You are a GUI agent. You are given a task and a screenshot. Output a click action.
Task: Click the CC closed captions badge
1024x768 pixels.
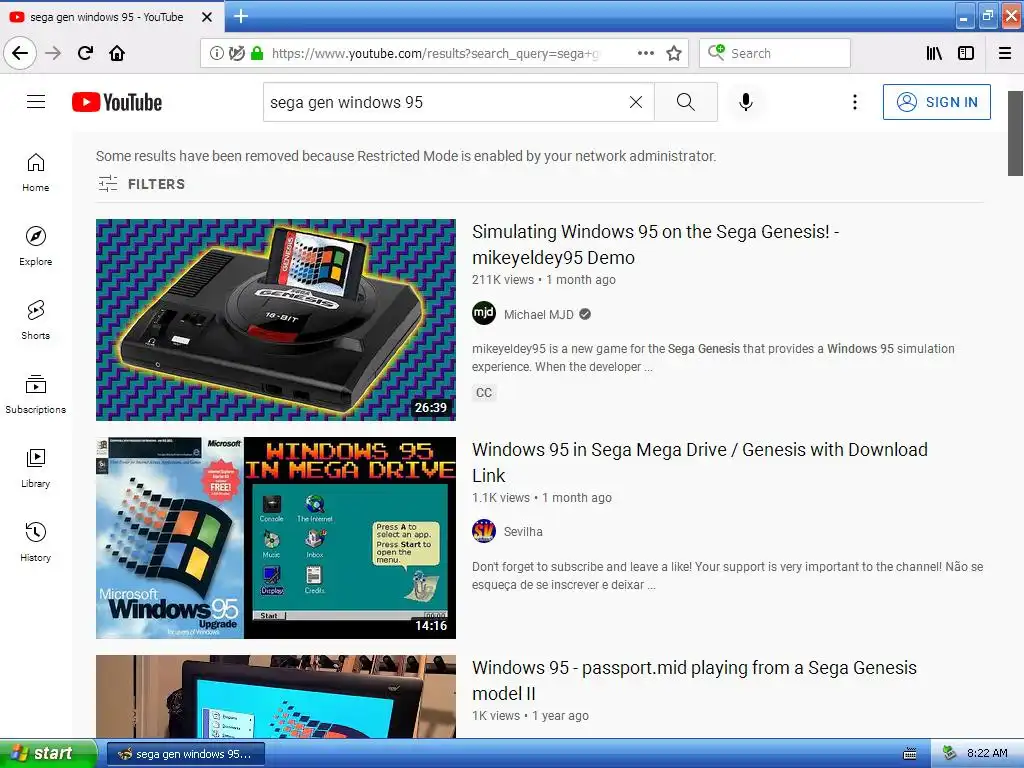coord(484,392)
